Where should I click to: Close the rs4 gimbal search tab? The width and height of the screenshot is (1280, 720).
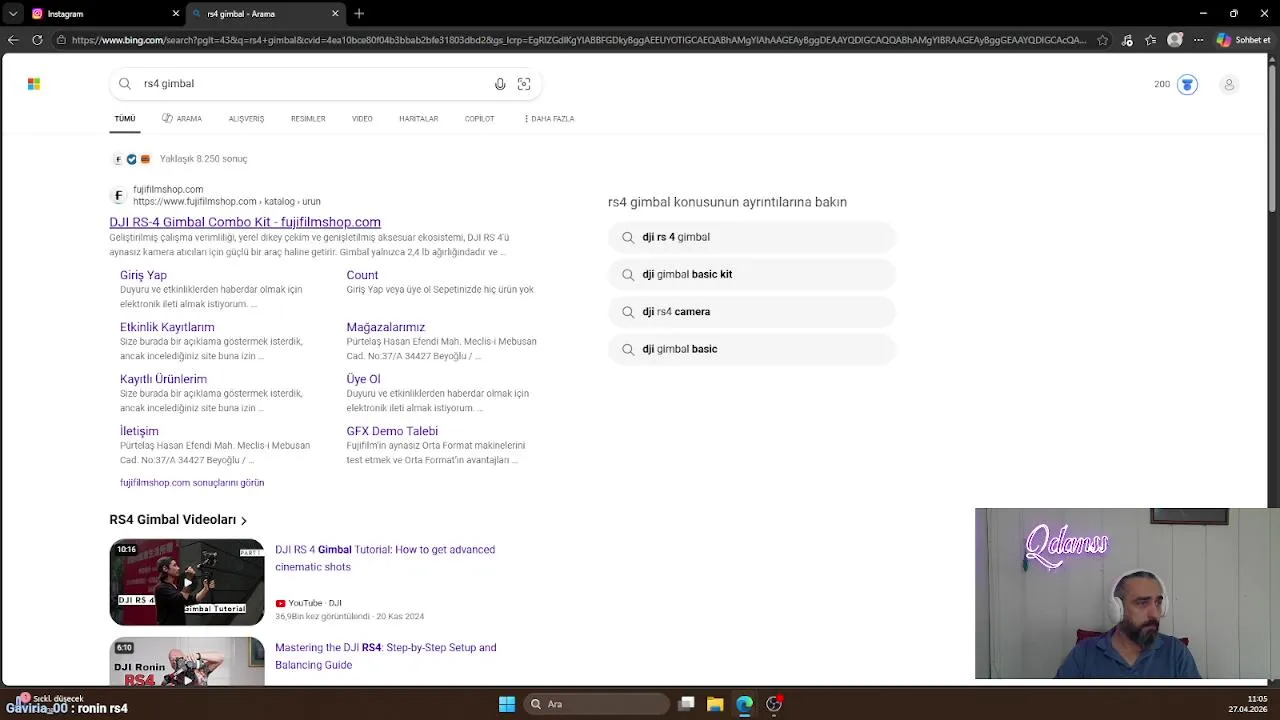click(x=335, y=14)
